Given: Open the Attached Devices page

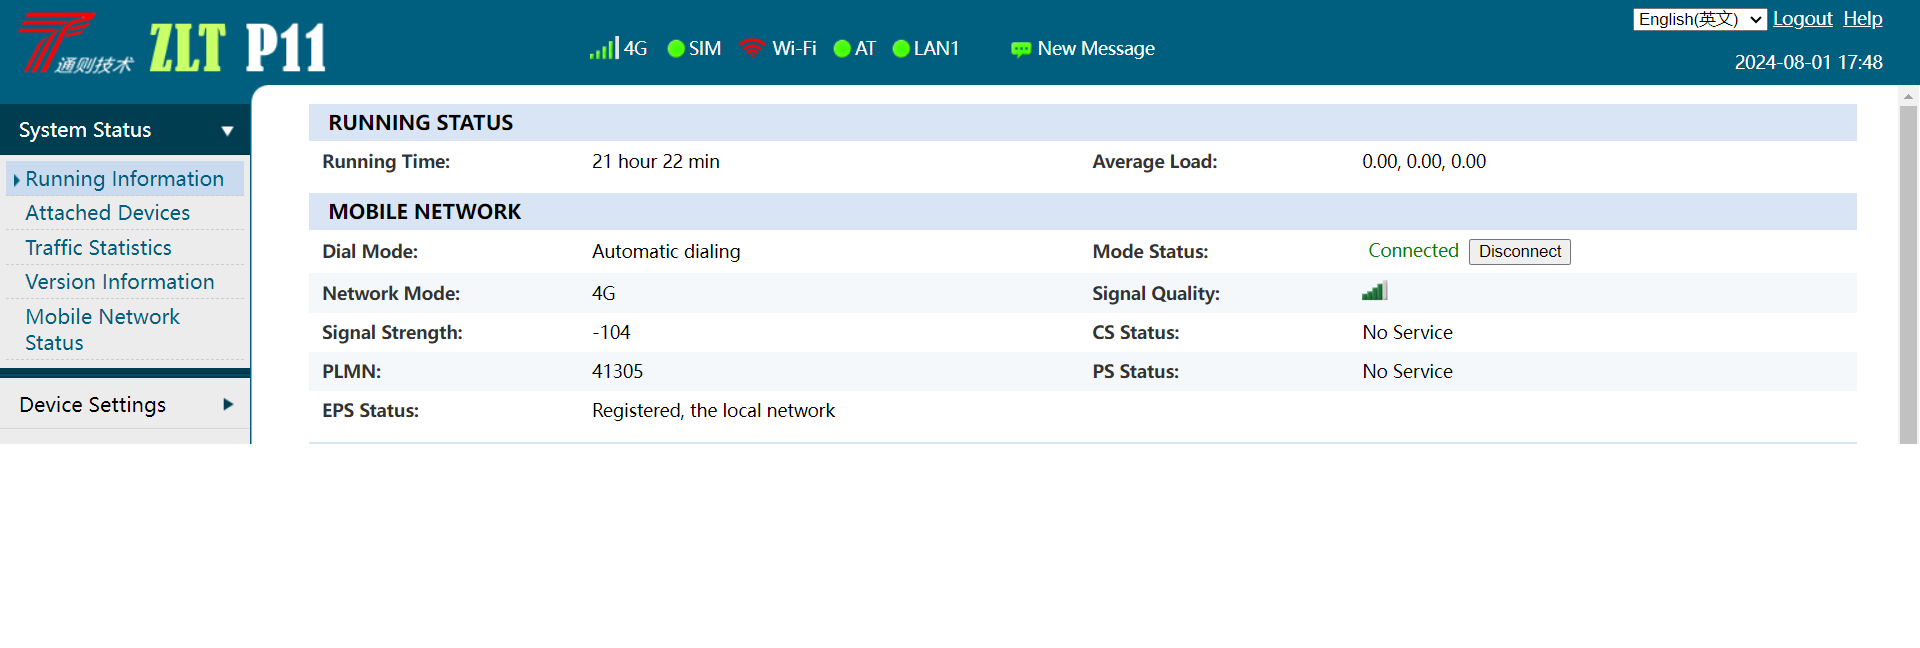Looking at the screenshot, I should [x=108, y=213].
